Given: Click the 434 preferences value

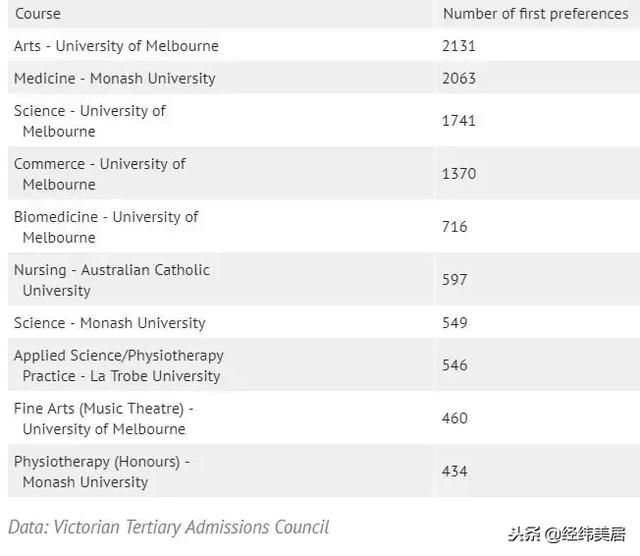Looking at the screenshot, I should click(x=455, y=471).
